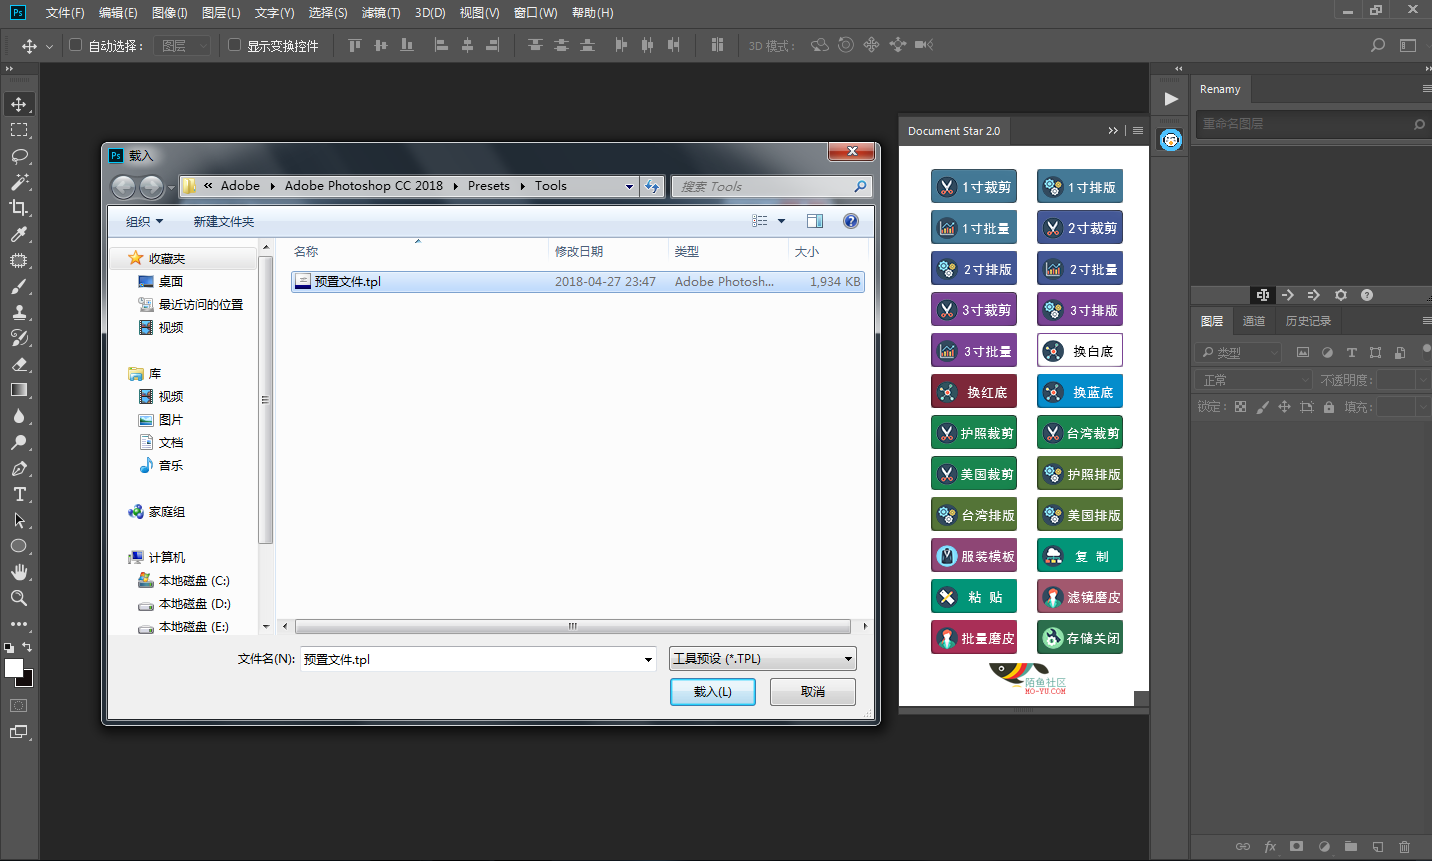Select the Rectangular Marquee tool
Viewport: 1432px width, 861px height.
click(x=19, y=130)
